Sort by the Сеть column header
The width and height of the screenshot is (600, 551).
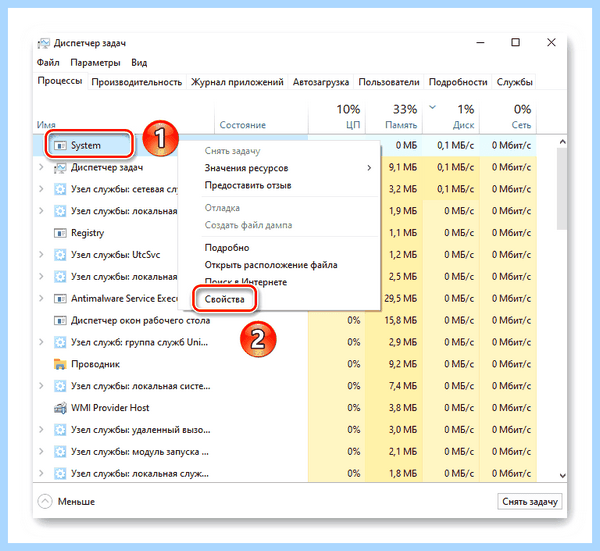pos(508,117)
